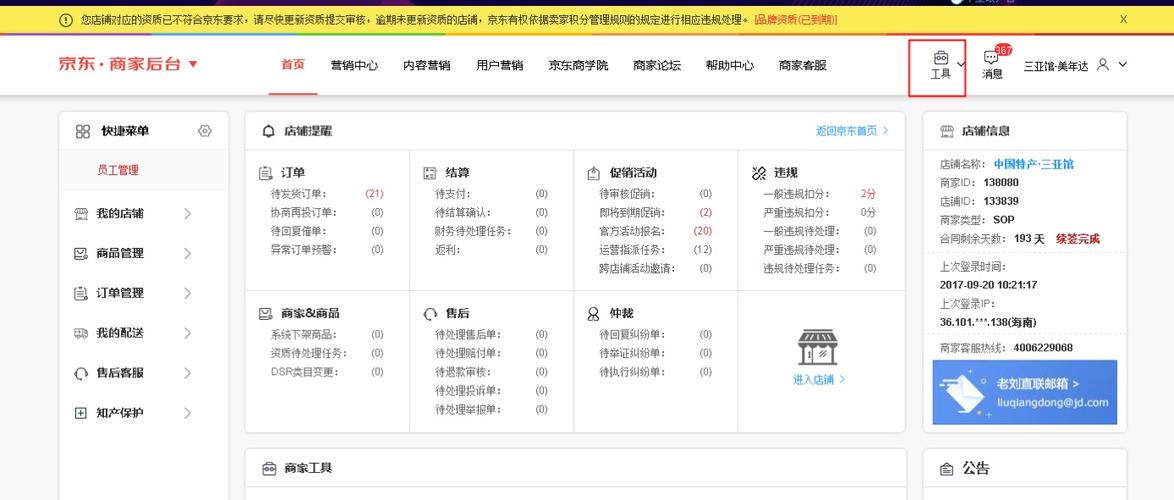1174x500 pixels.
Task: Click 官方活动报名 count (20)
Action: (702, 231)
